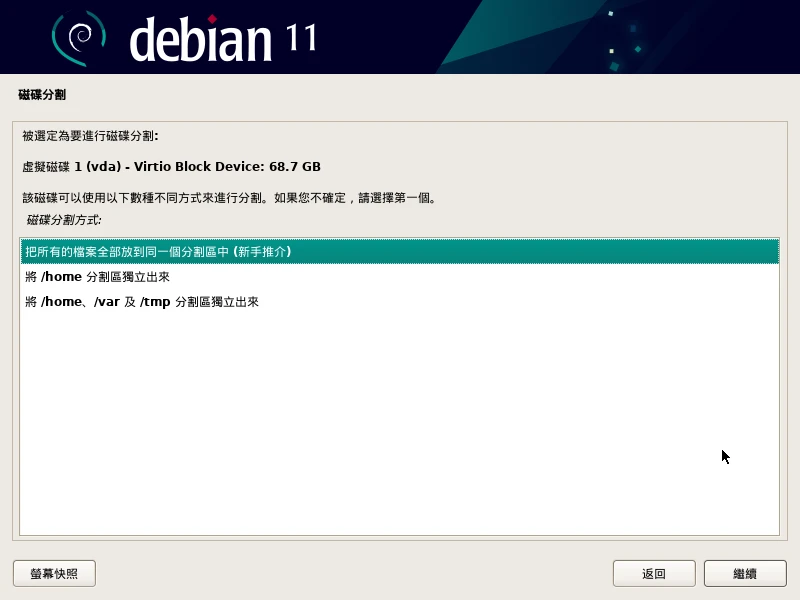Click blank area between 螢幕快照 and 返回 buttons
800x600 pixels.
(x=350, y=574)
